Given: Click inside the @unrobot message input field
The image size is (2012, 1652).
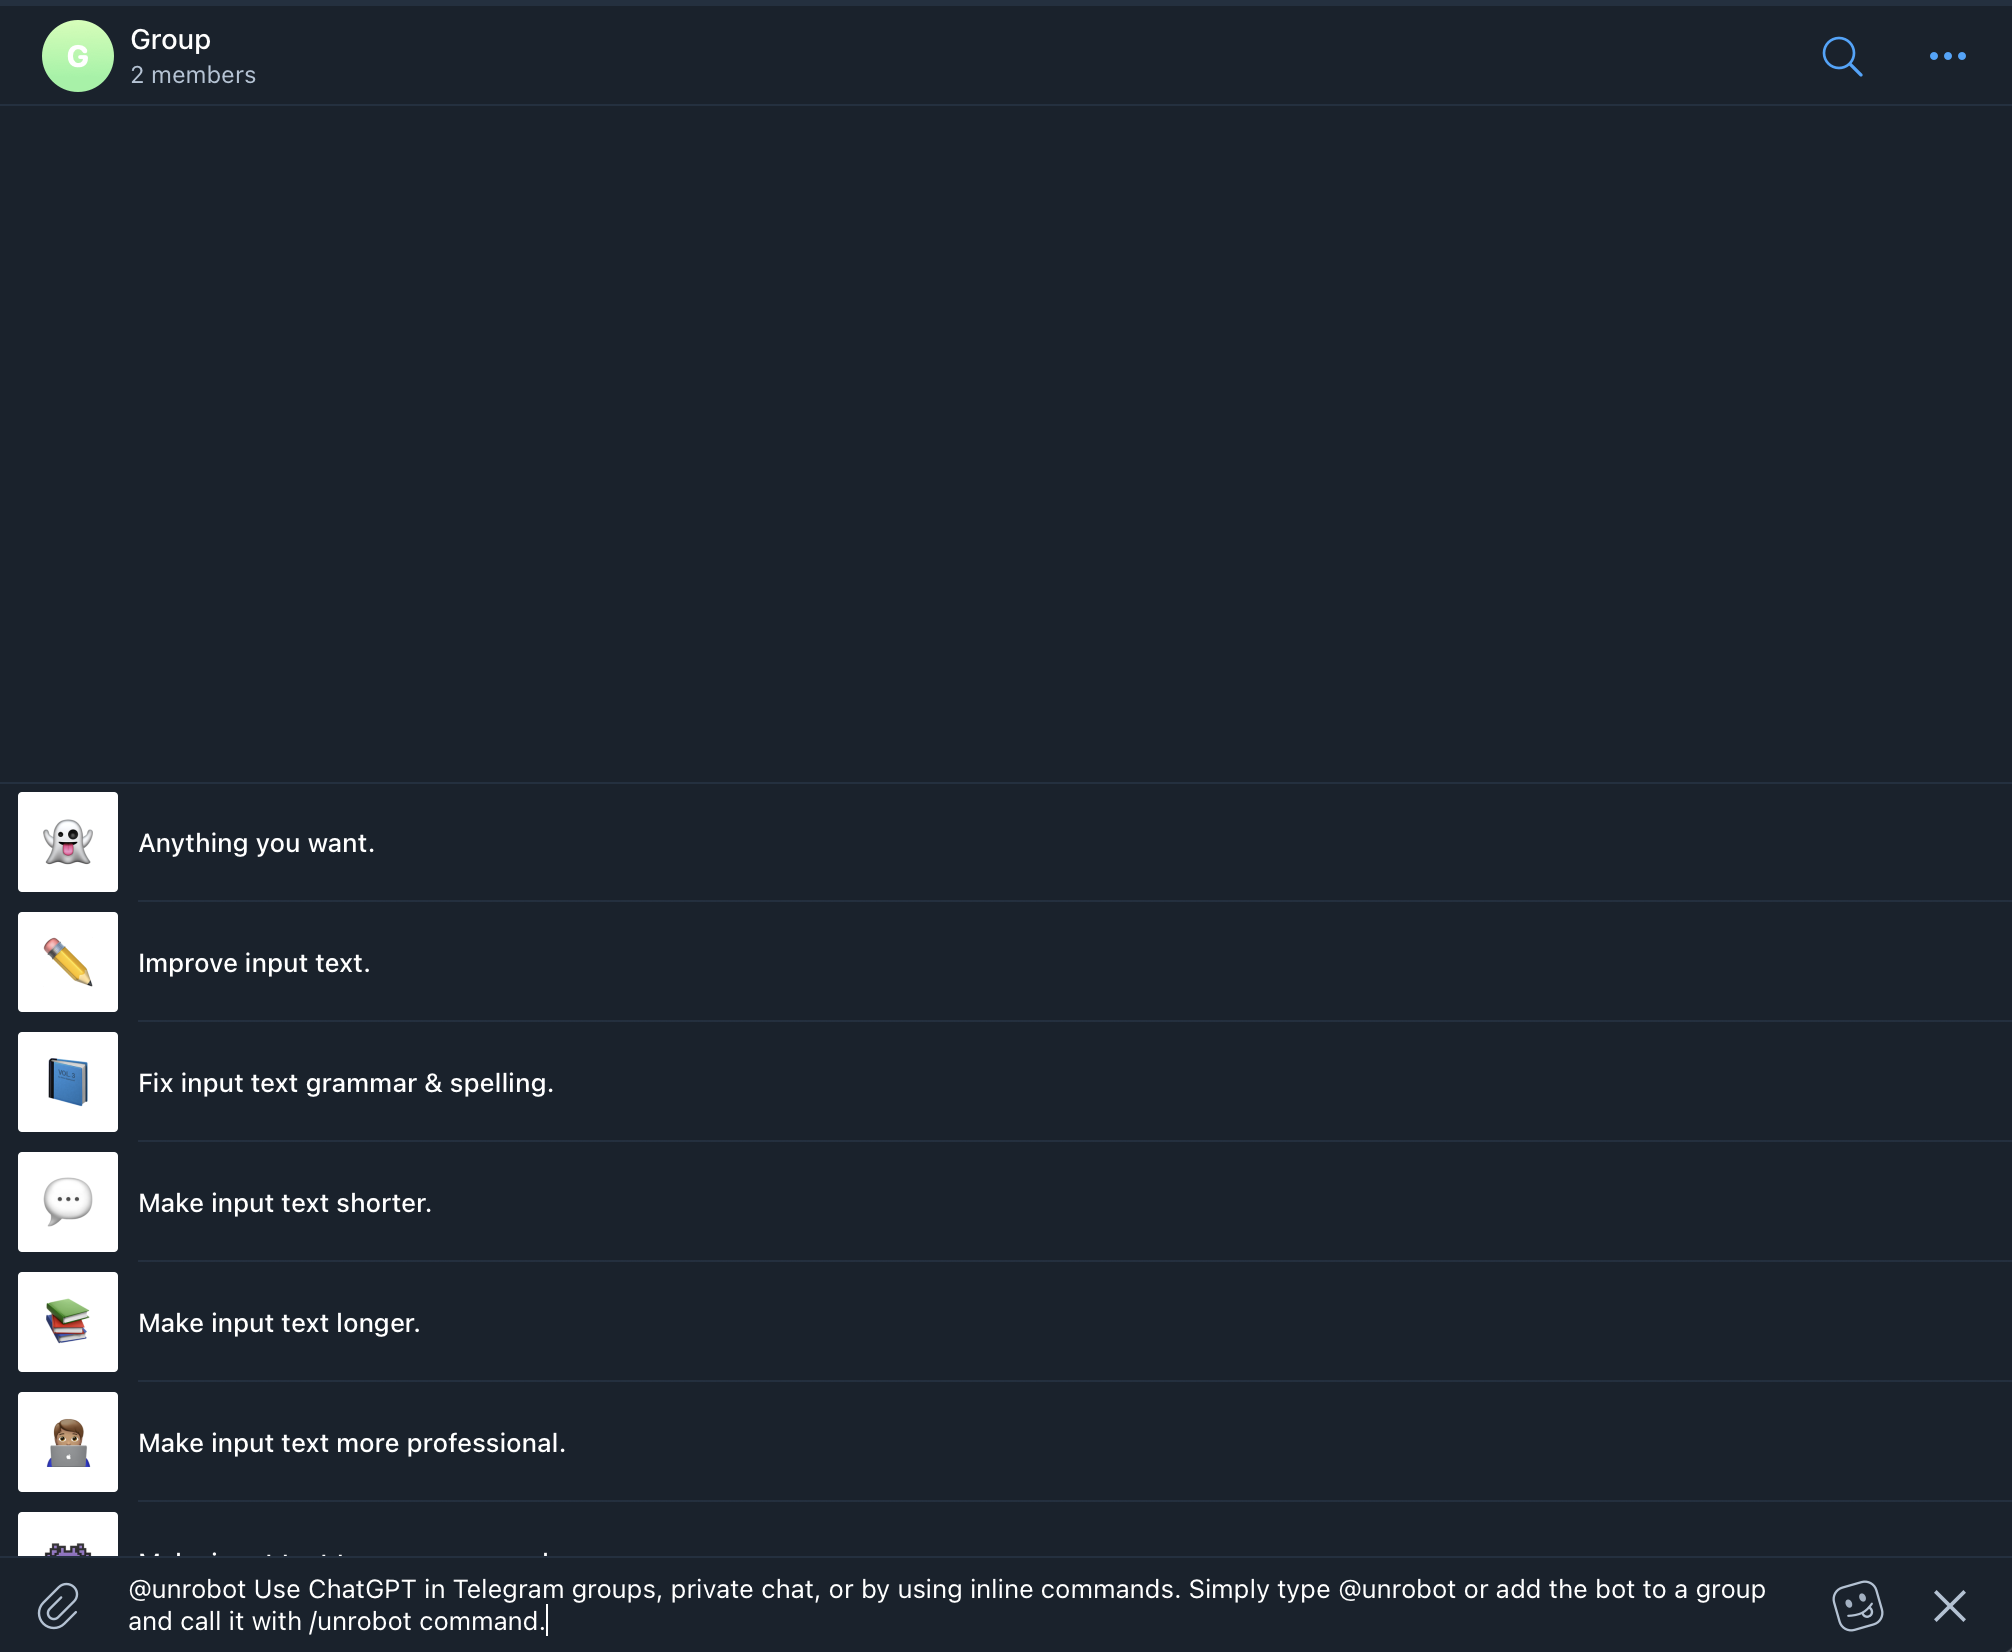Looking at the screenshot, I should tap(950, 1605).
